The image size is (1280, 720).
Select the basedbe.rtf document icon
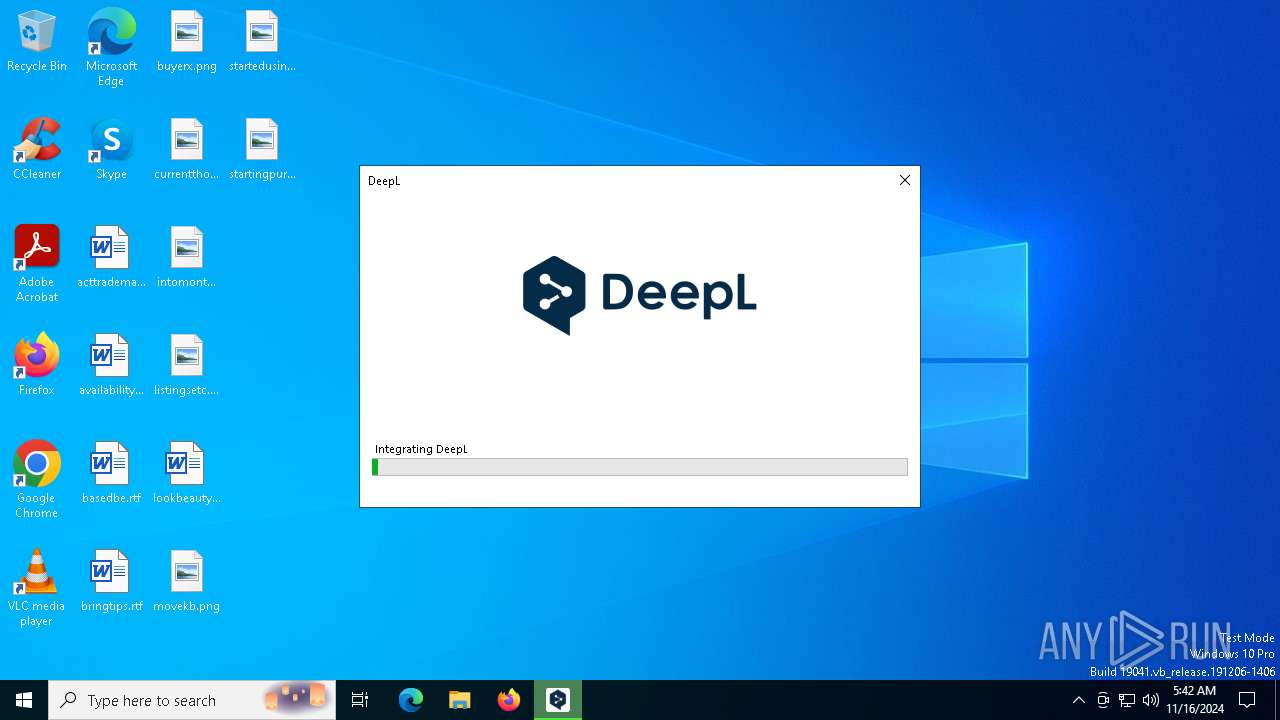point(111,474)
